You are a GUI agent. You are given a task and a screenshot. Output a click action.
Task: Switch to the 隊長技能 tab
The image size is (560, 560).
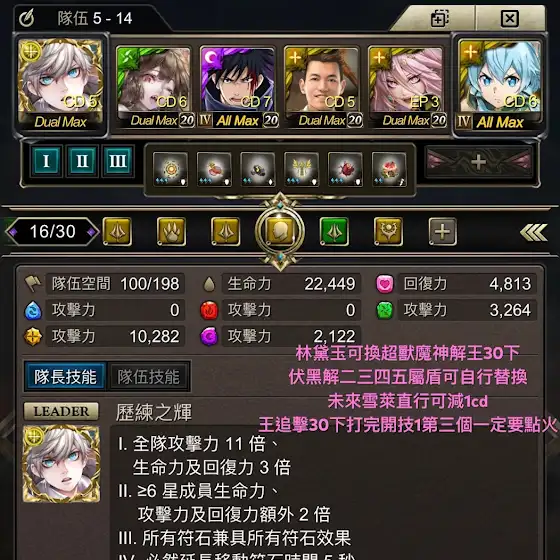pos(65,377)
